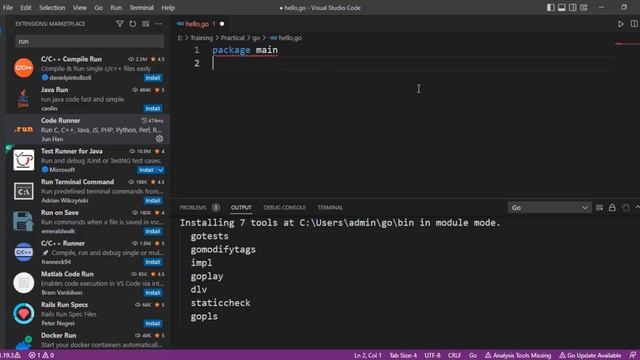Install Matlab Code Run extension
Image resolution: width=640 pixels, height=360 pixels.
pyautogui.click(x=153, y=293)
